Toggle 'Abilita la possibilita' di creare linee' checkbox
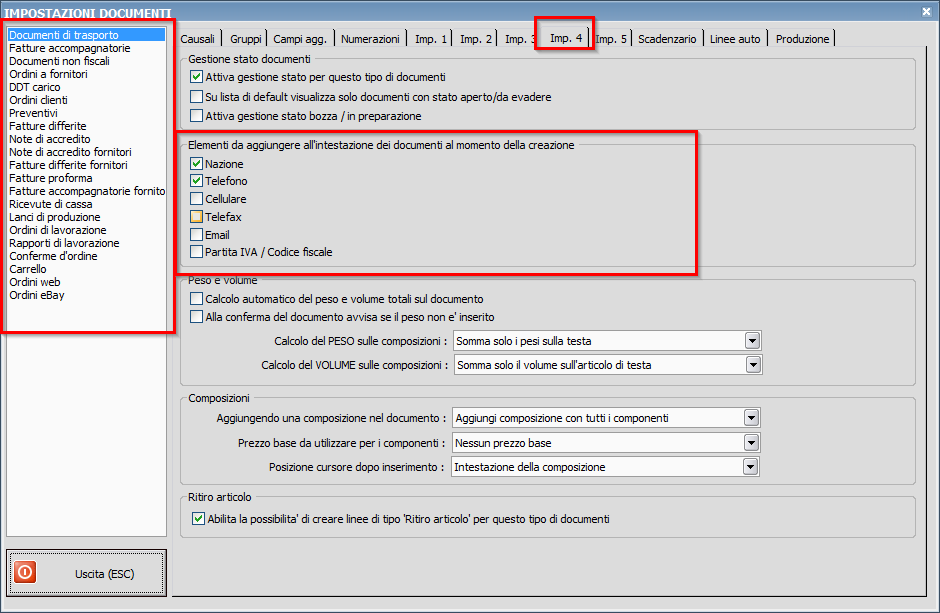The width and height of the screenshot is (940, 613). [x=198, y=518]
